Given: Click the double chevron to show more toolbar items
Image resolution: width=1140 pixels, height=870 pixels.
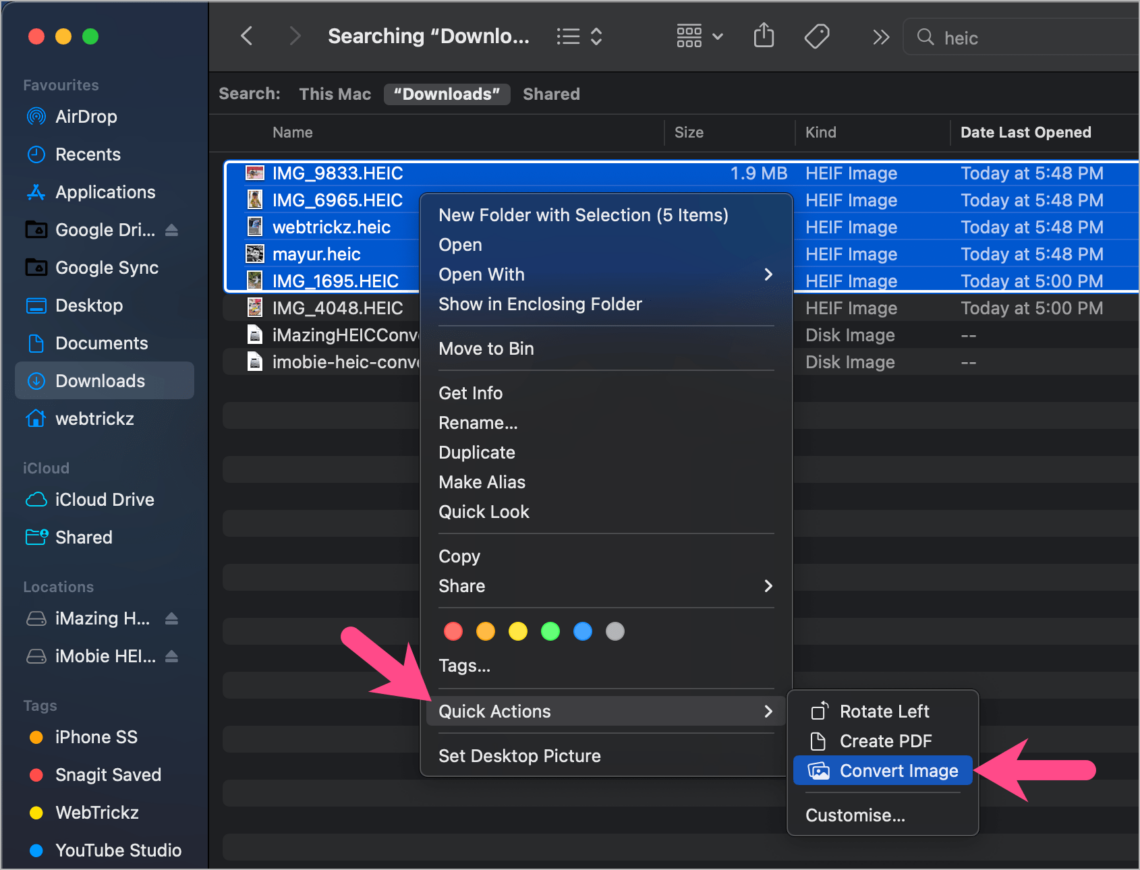Looking at the screenshot, I should 879,36.
